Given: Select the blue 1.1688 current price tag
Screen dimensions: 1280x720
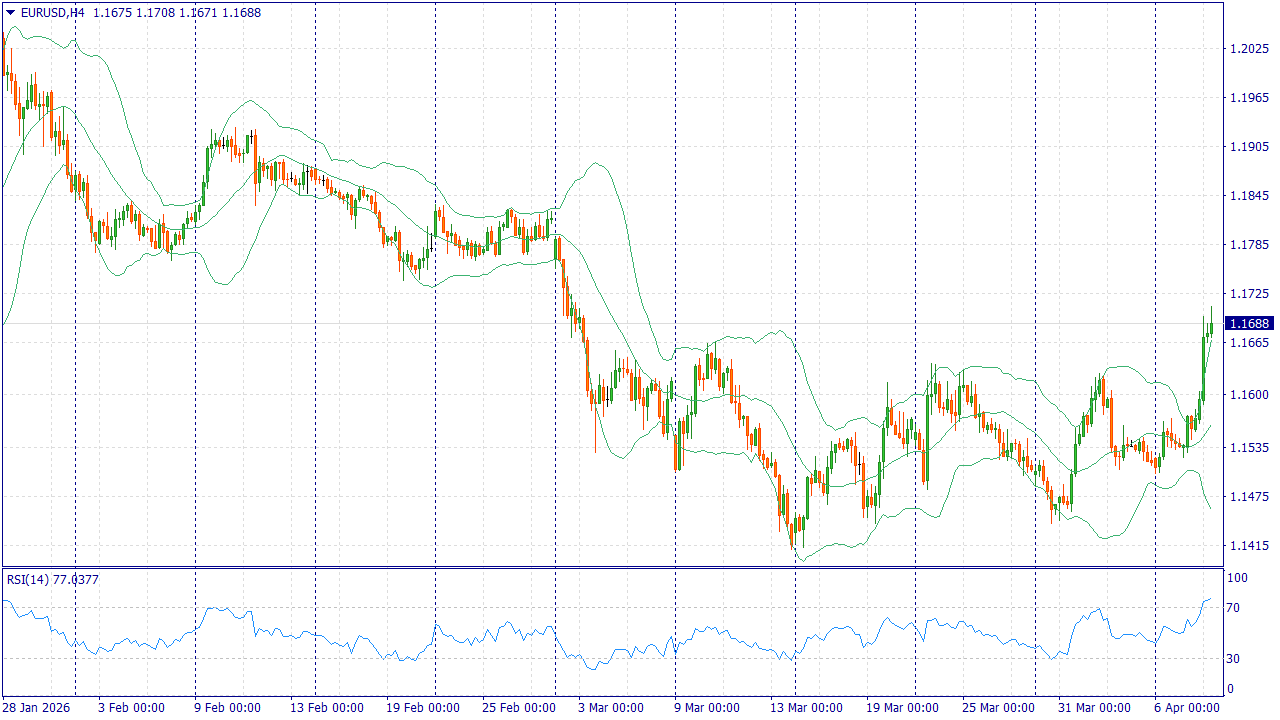Looking at the screenshot, I should pos(1249,323).
